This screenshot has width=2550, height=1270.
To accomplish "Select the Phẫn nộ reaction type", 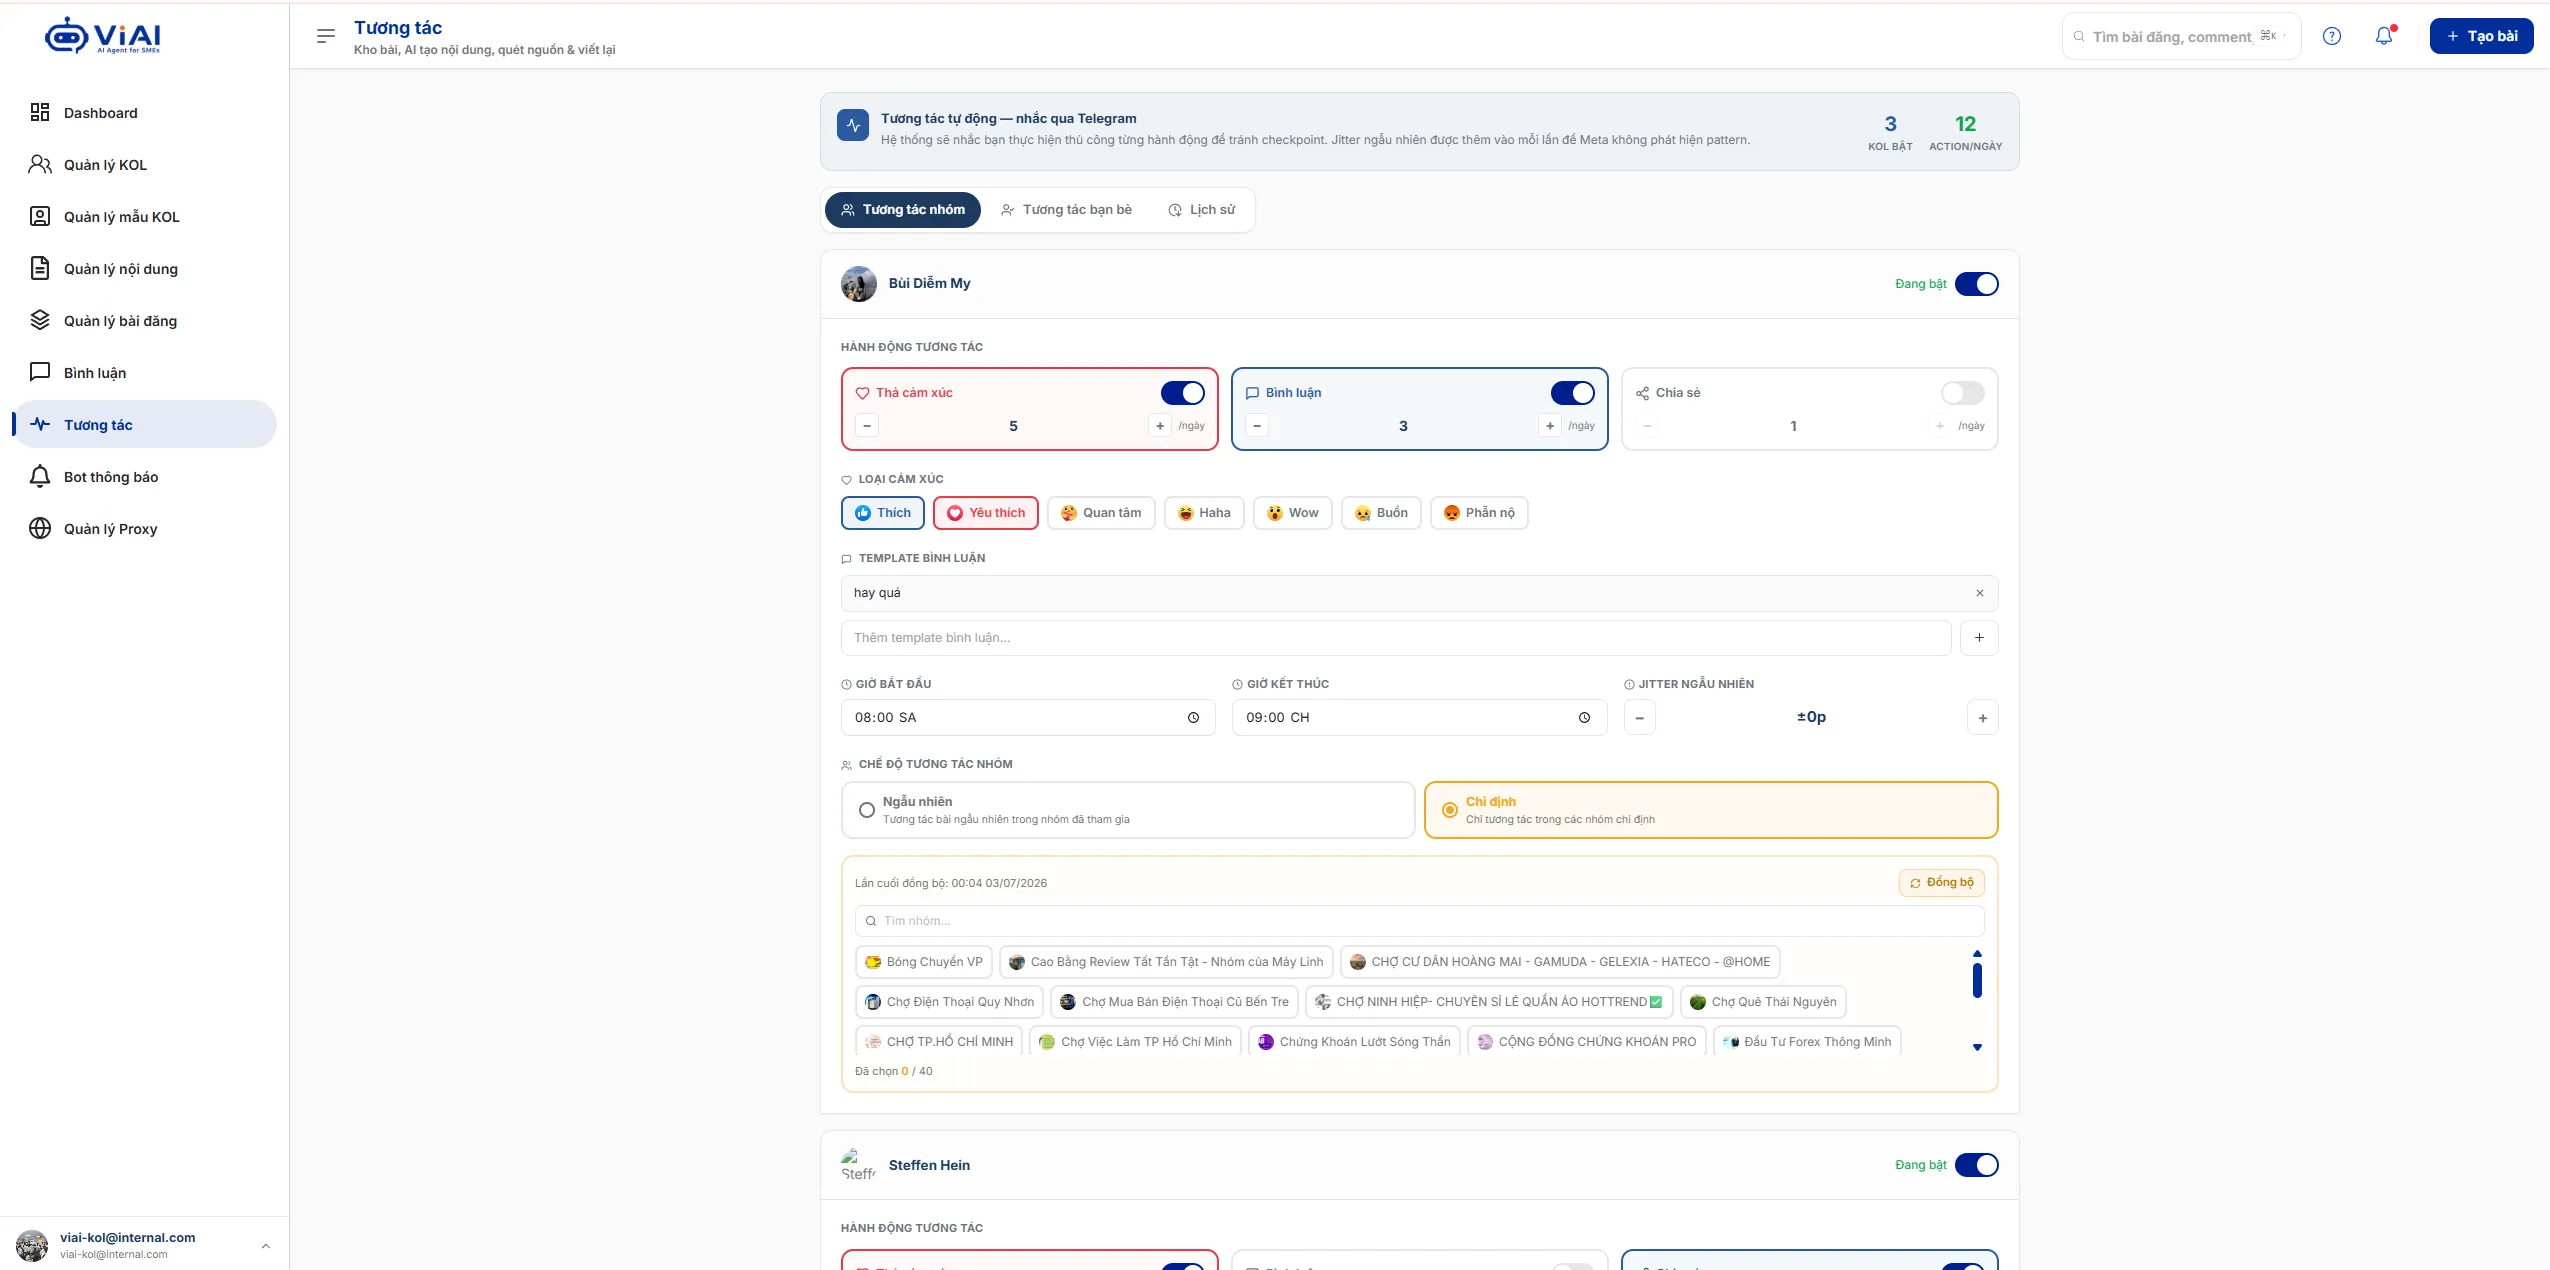I will [1479, 513].
